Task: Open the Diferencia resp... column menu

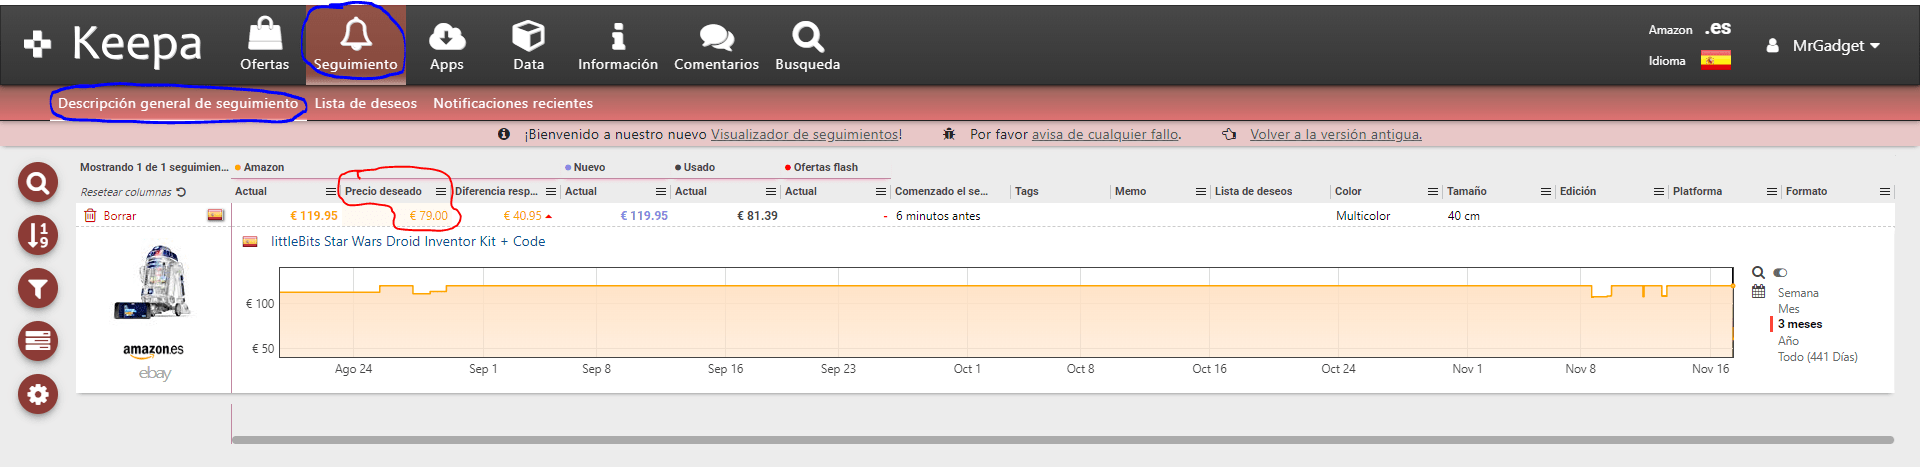Action: (x=551, y=192)
